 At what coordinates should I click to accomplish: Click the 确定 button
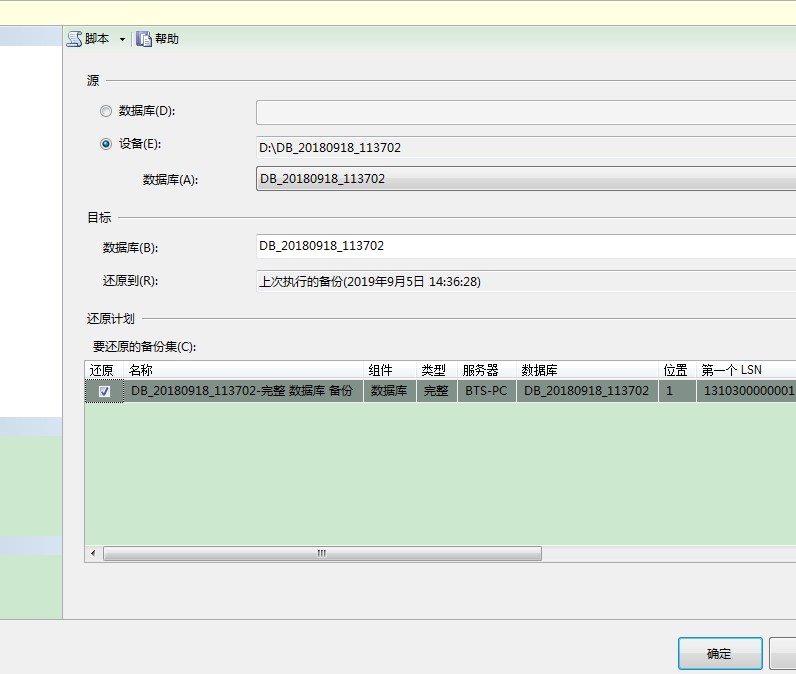point(720,654)
